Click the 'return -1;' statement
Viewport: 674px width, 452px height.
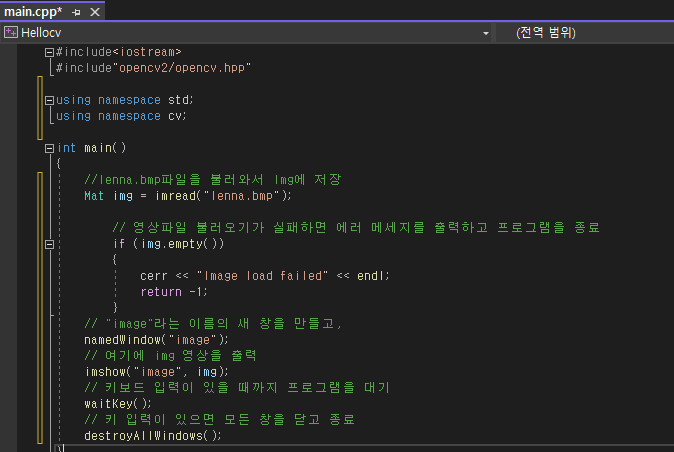(x=174, y=292)
